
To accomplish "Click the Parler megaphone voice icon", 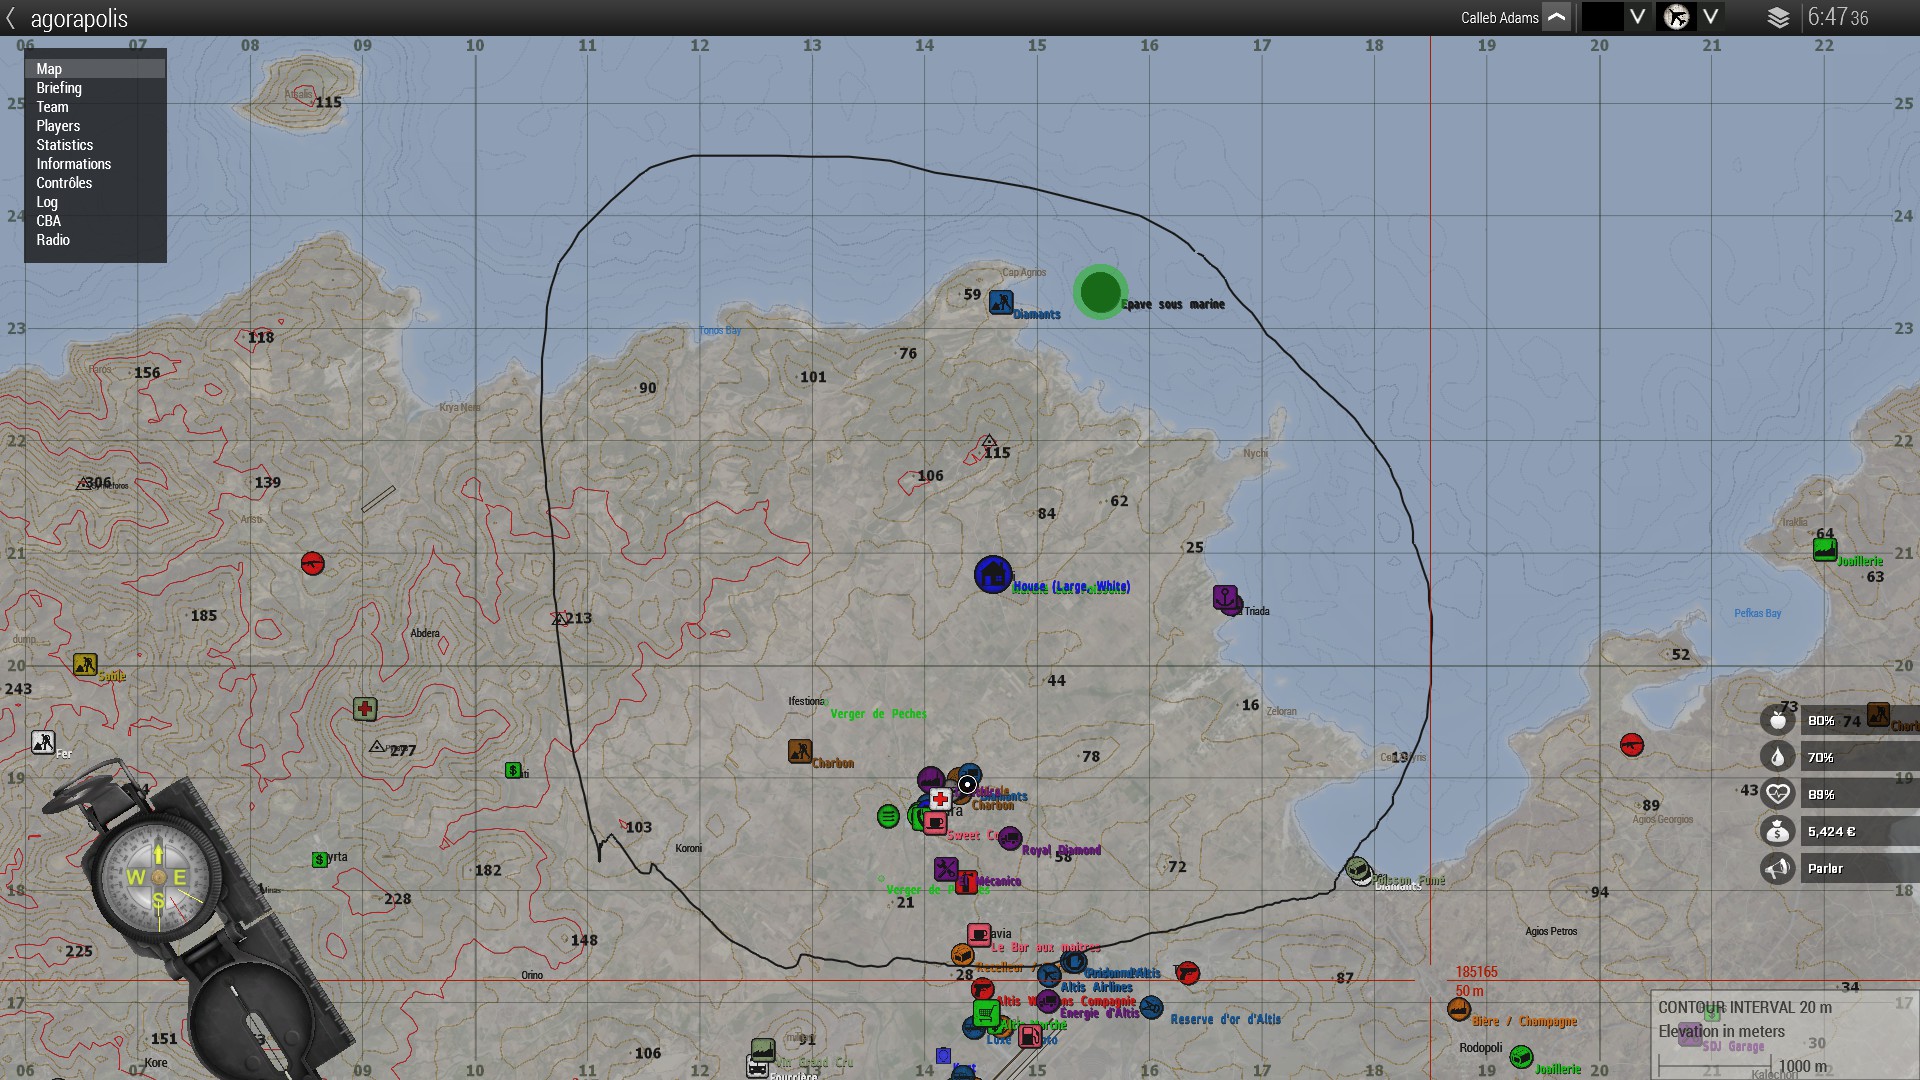I will [1777, 868].
